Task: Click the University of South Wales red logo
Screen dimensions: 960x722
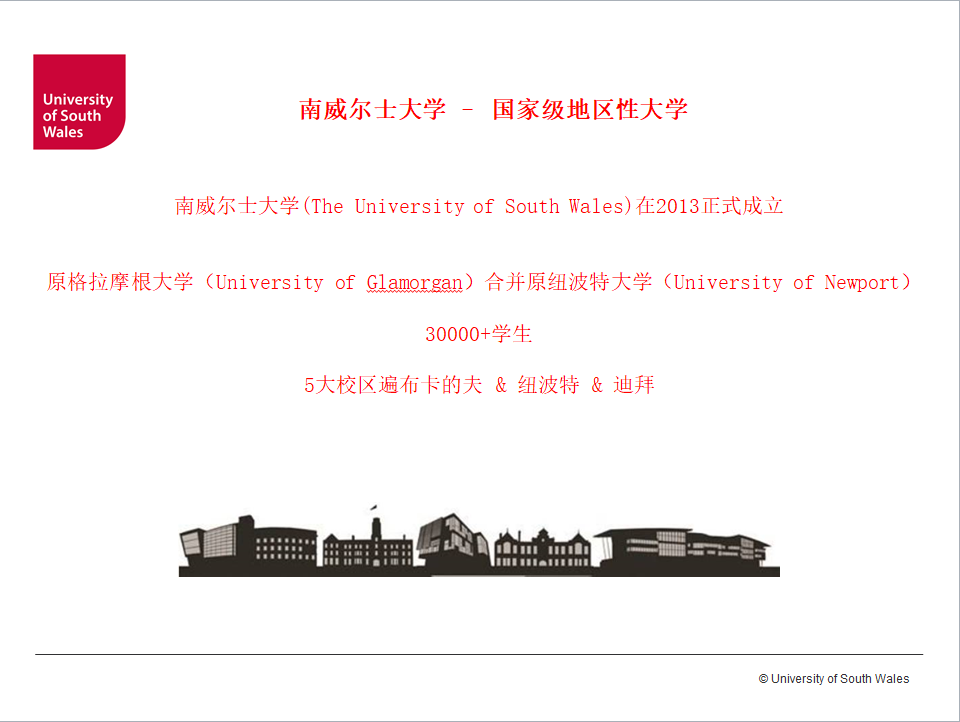Action: [79, 102]
